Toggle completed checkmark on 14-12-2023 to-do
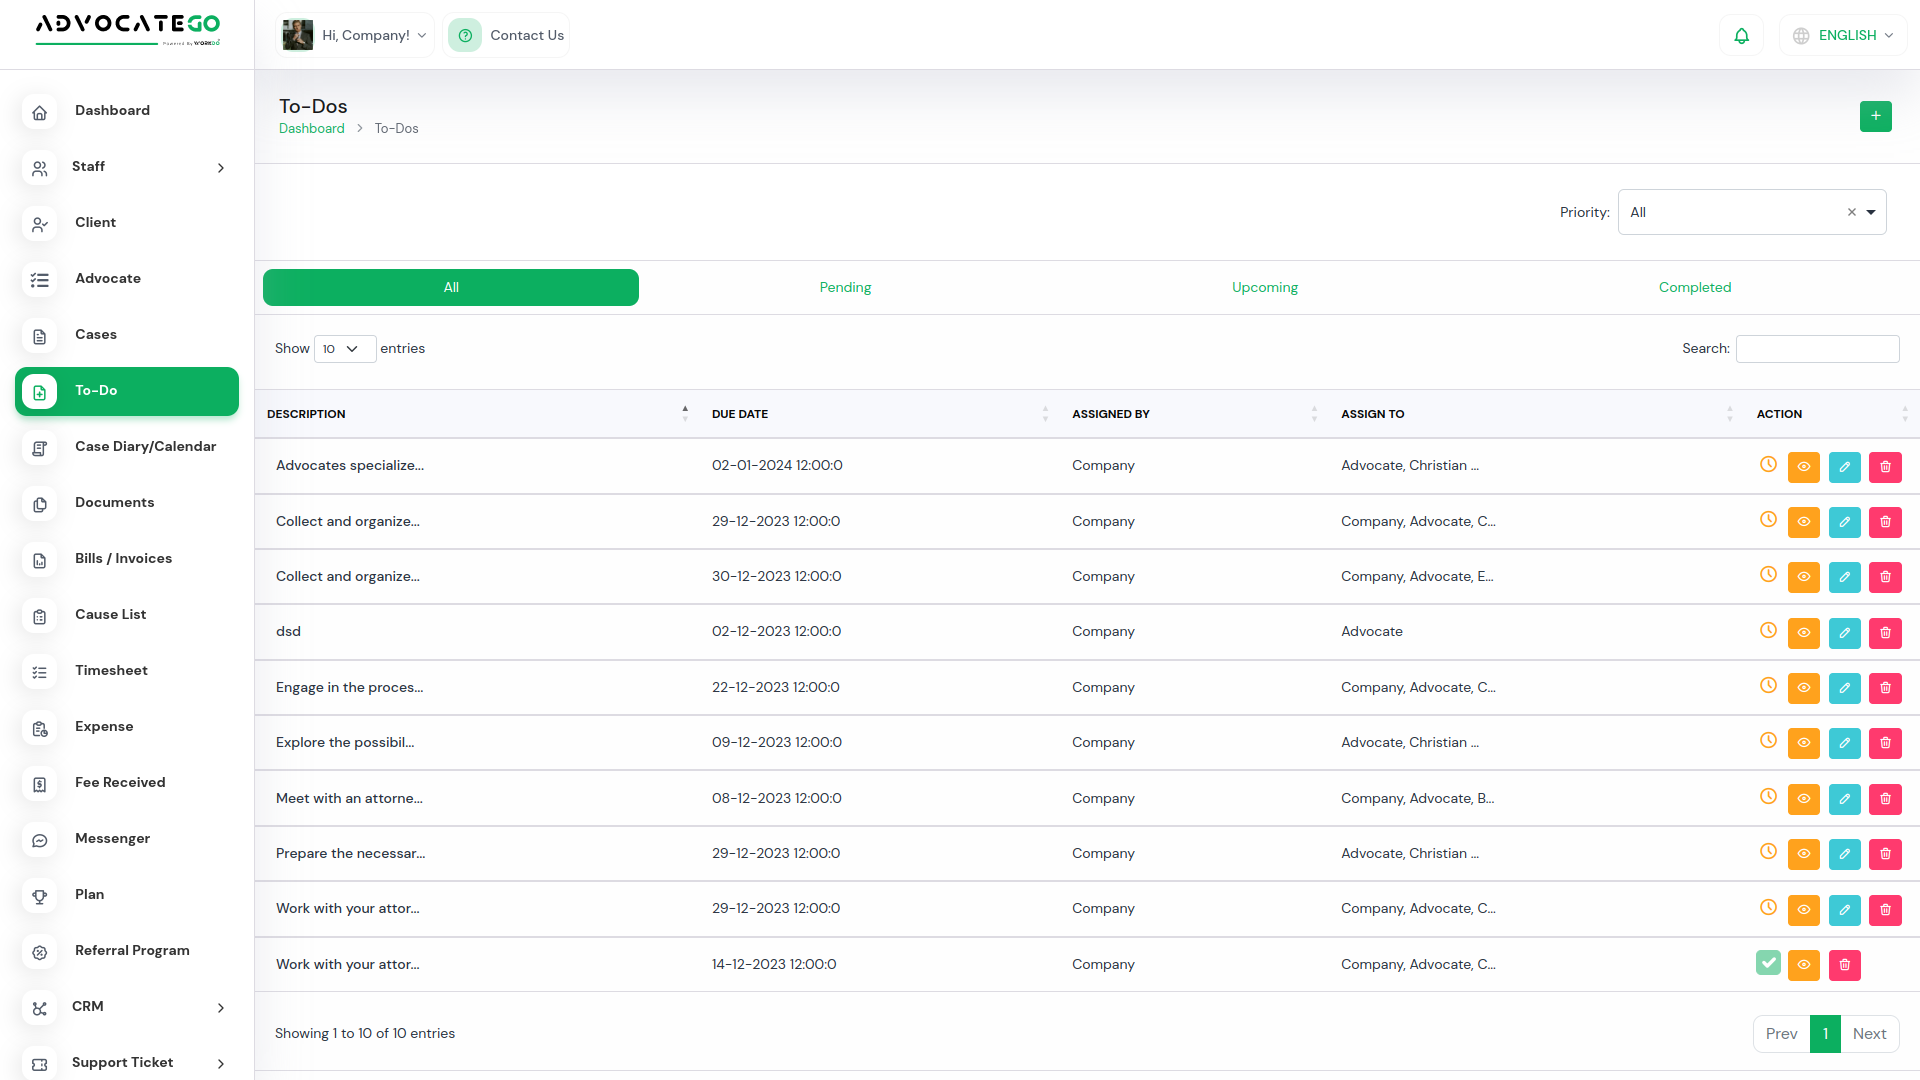 (1768, 963)
